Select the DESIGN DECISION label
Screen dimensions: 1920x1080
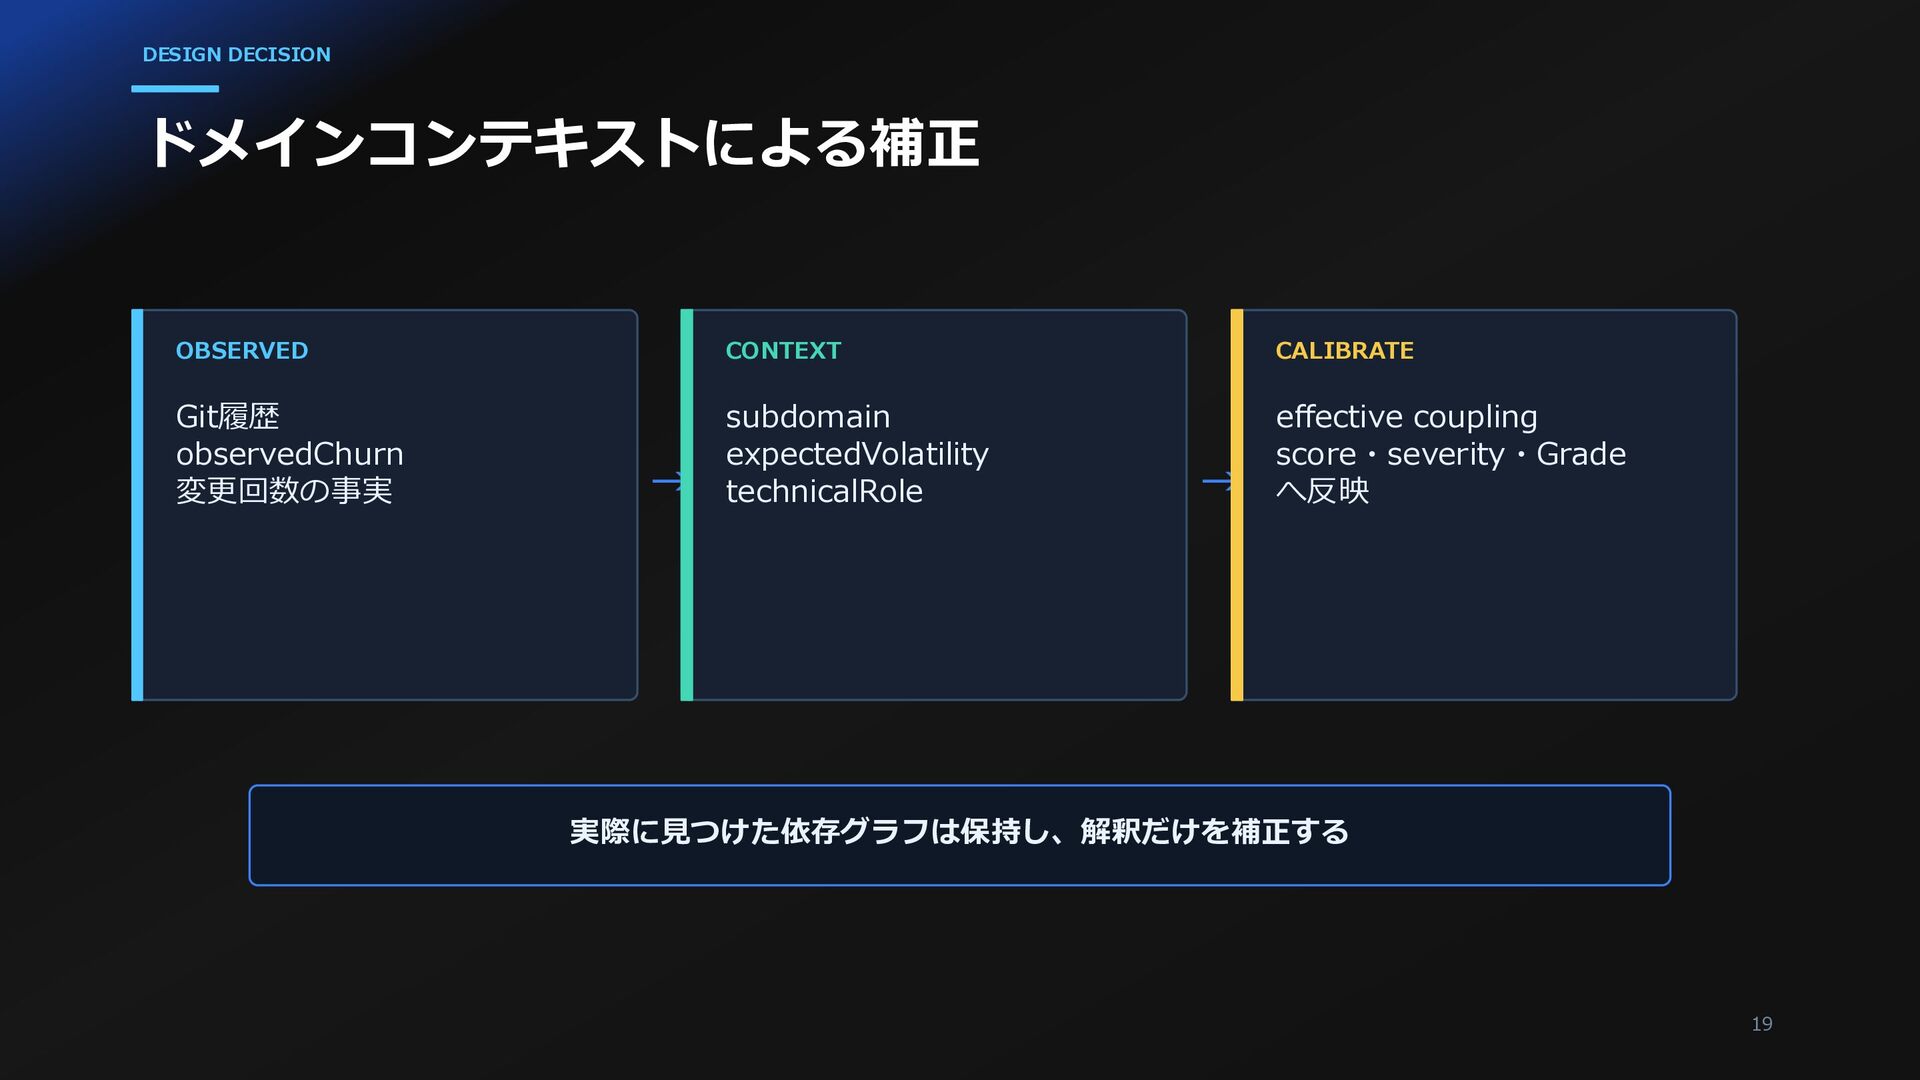tap(236, 55)
